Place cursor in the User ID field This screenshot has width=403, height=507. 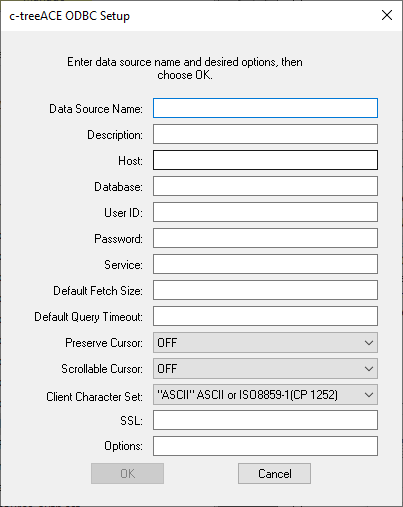tap(265, 212)
